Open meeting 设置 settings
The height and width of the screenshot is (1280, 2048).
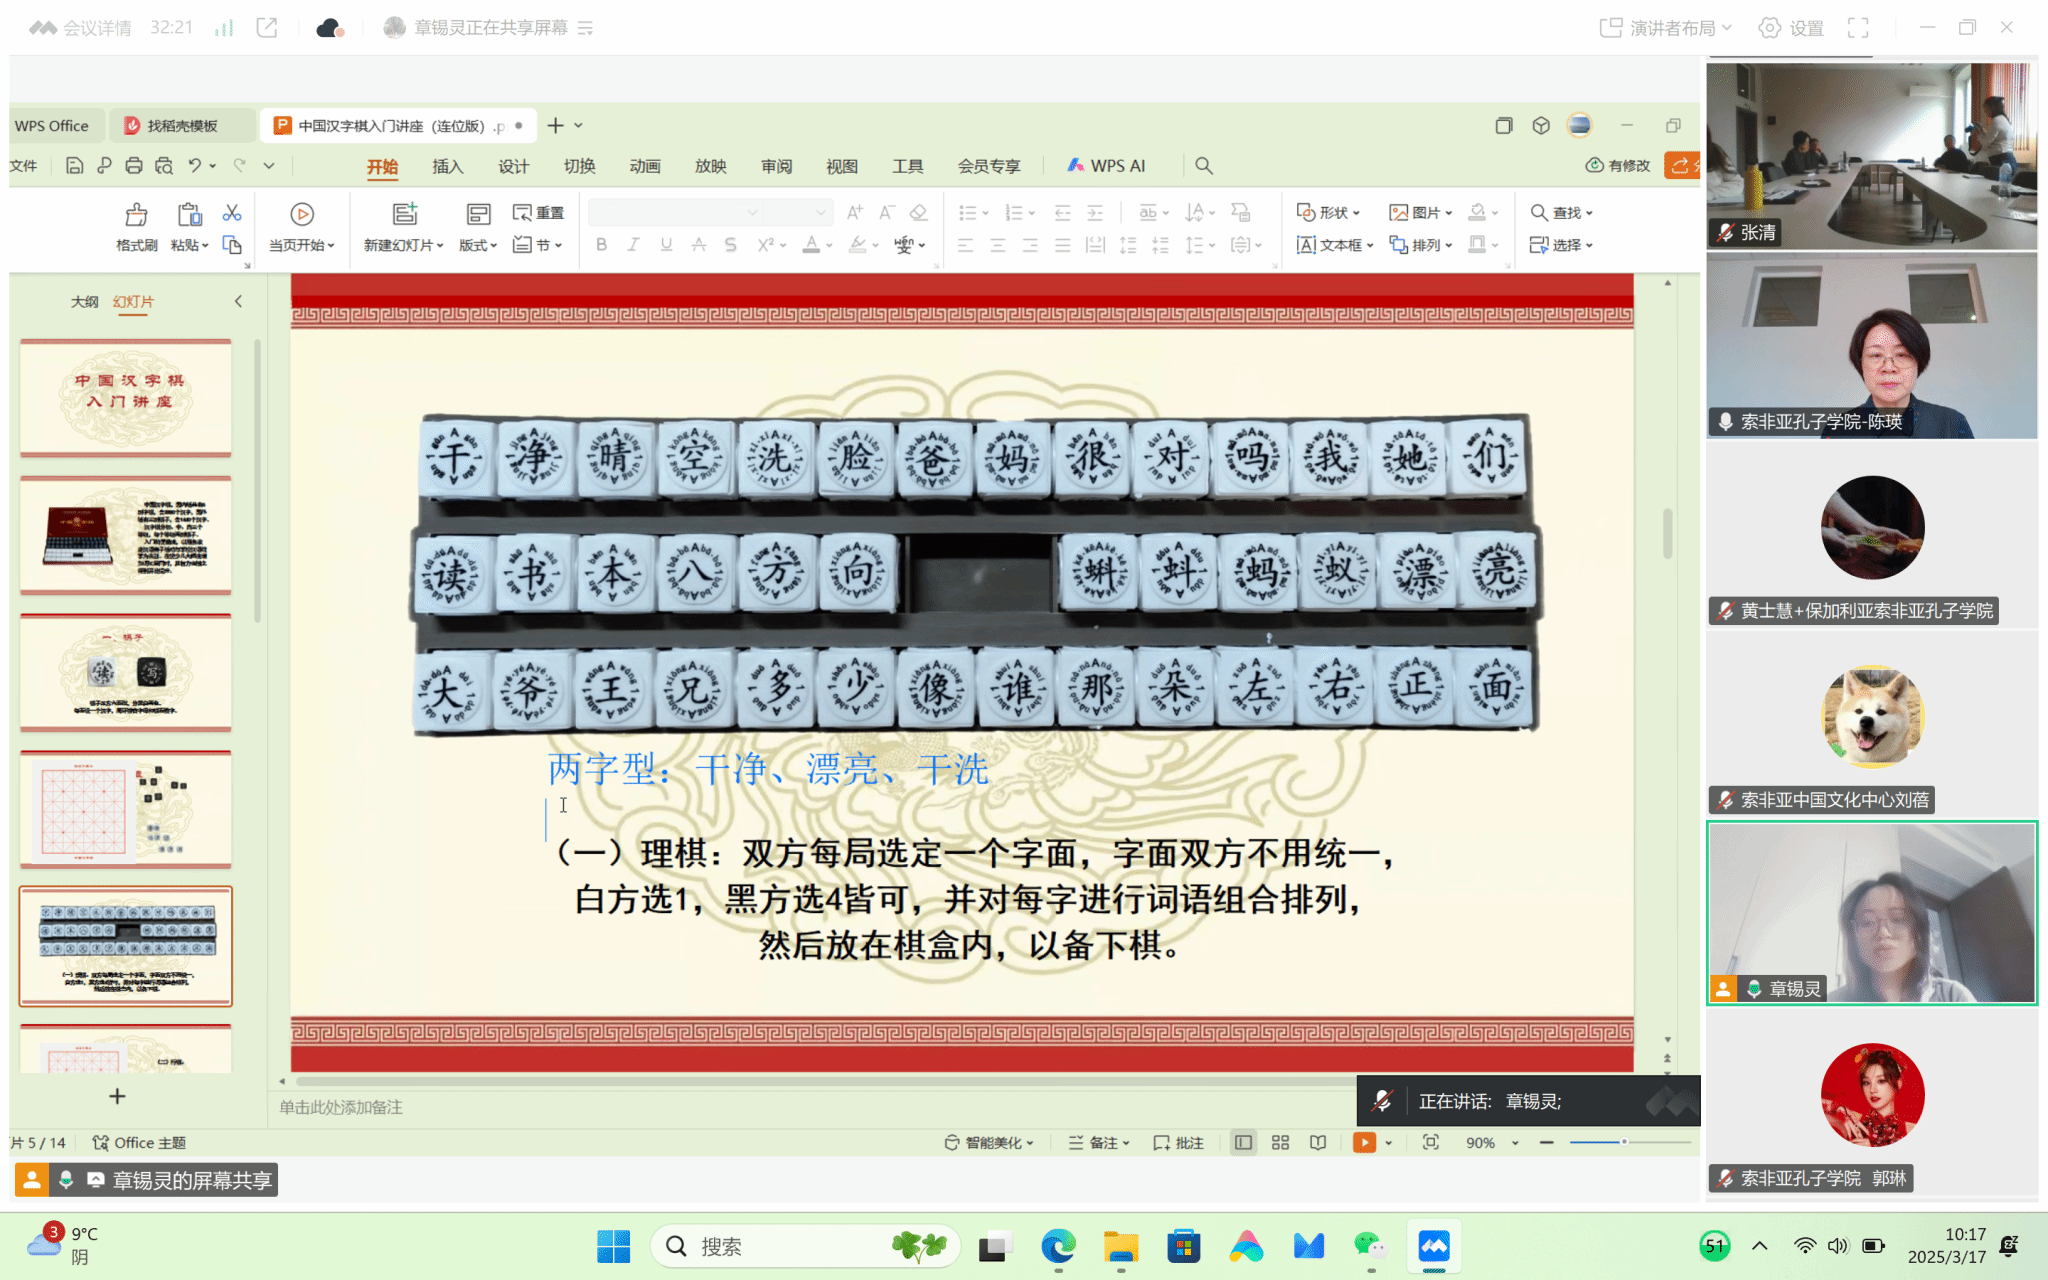[1791, 28]
